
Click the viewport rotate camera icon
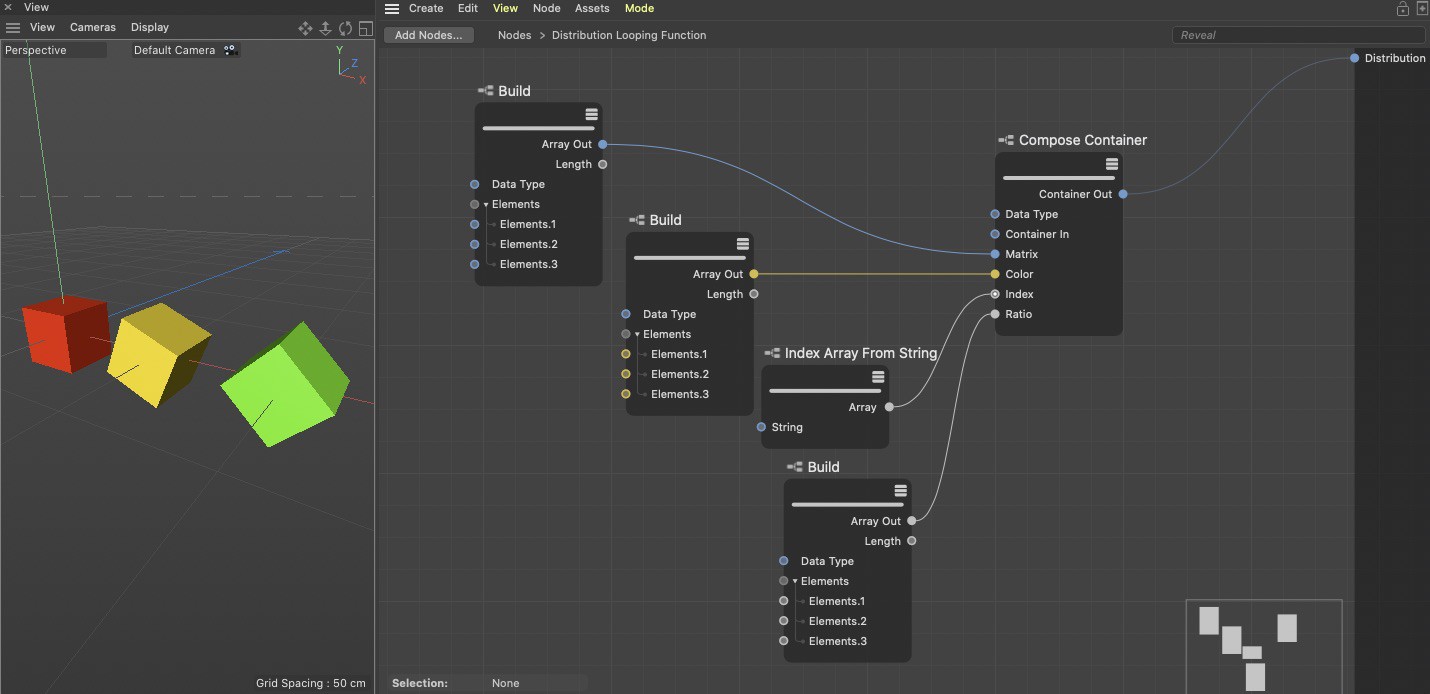click(x=346, y=28)
